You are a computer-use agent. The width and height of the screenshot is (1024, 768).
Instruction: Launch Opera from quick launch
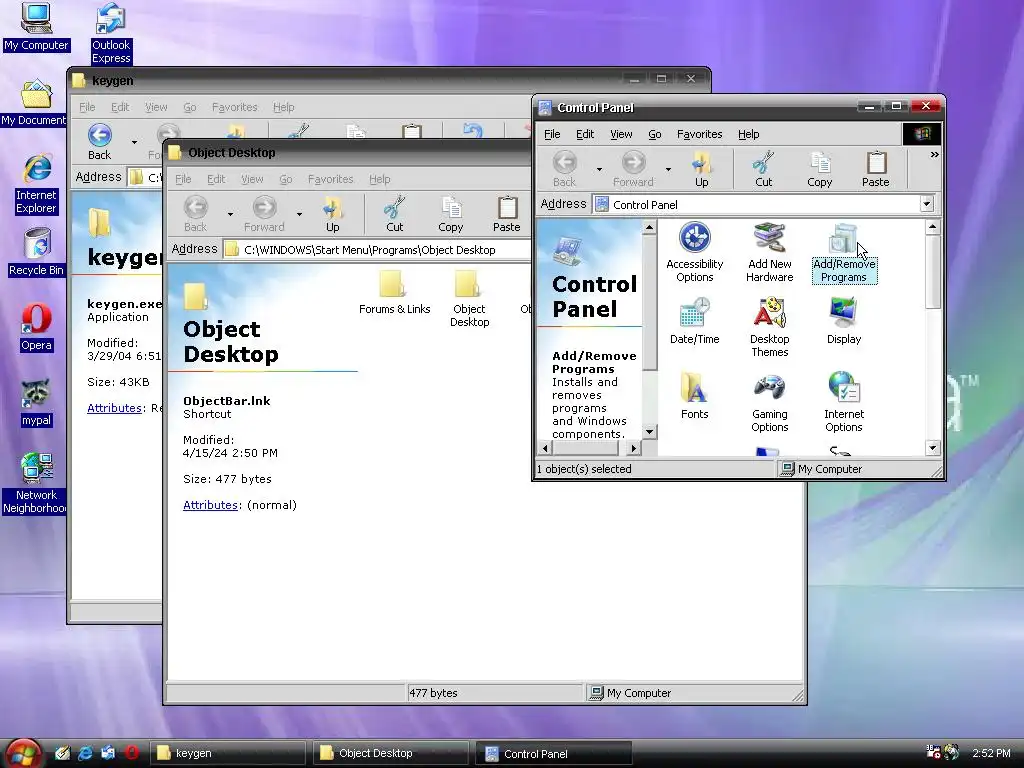(132, 753)
